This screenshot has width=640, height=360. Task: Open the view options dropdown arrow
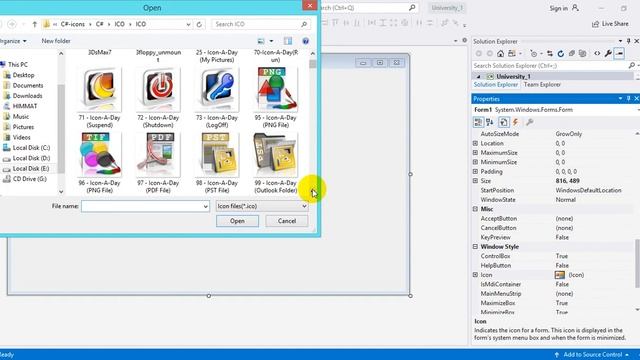271,41
